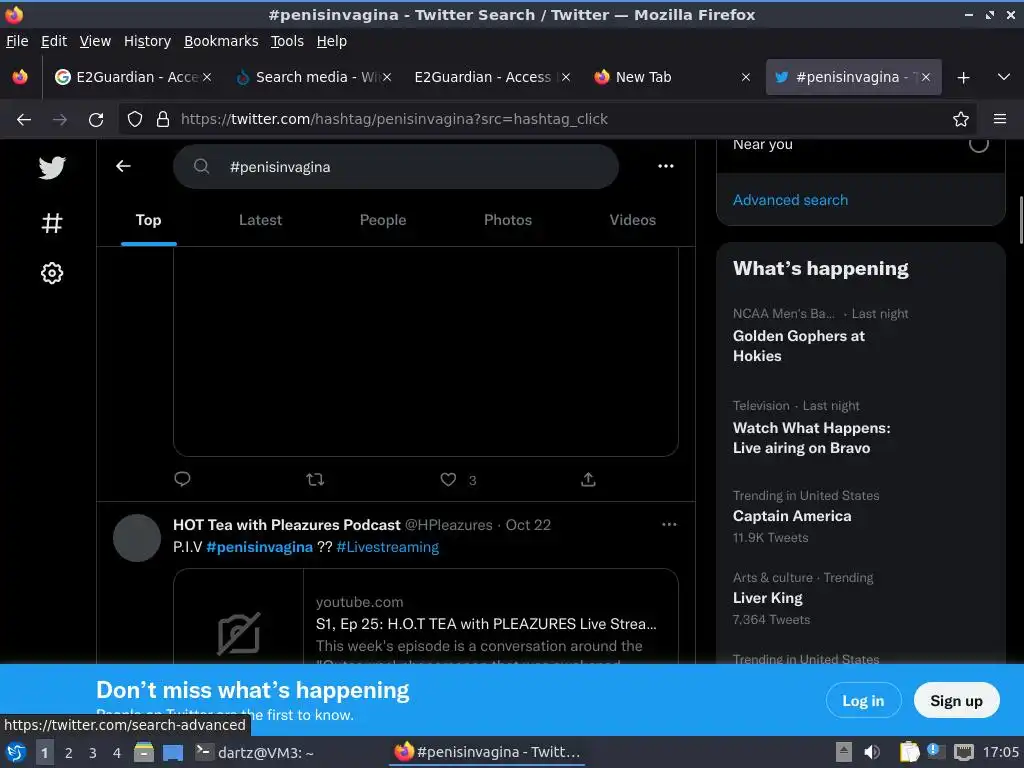The width and height of the screenshot is (1024, 768).
Task: Open the Firefox hamburger application menu
Action: (x=999, y=120)
